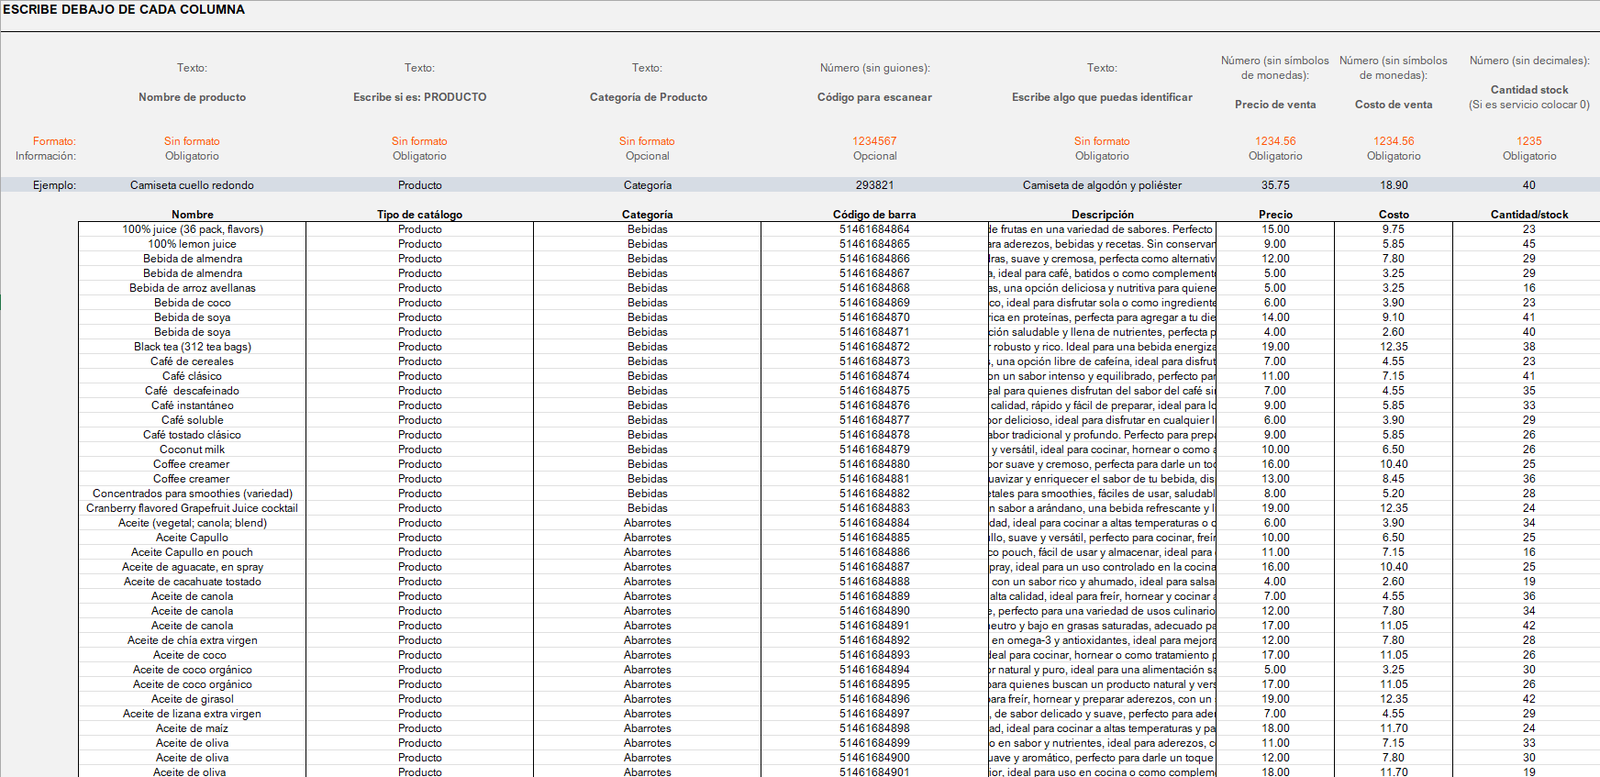Click the bold 'Cantidad stock' heading
The image size is (1600, 777).
click(1529, 90)
